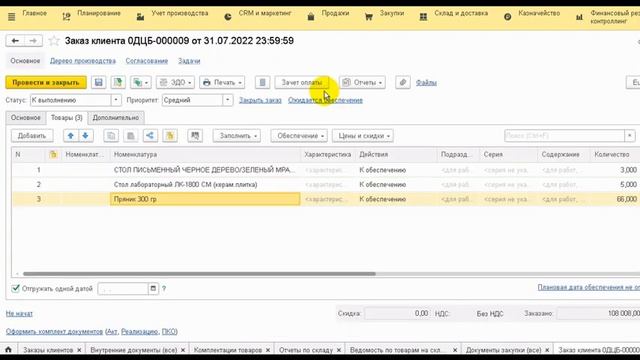Save the document with the floppy disk icon
This screenshot has width=640, height=360.
point(98,82)
